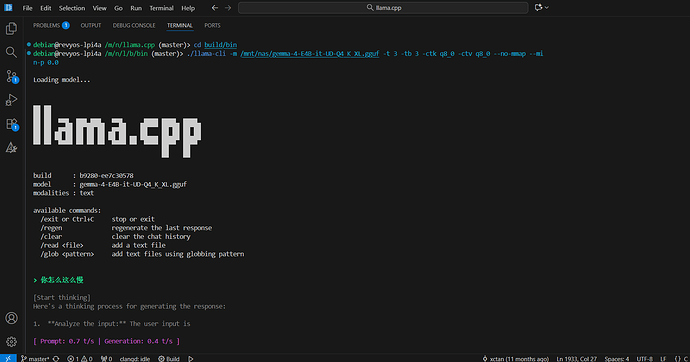The image size is (690, 362).
Task: Switch to the PORTS panel tab
Action: [x=212, y=26]
